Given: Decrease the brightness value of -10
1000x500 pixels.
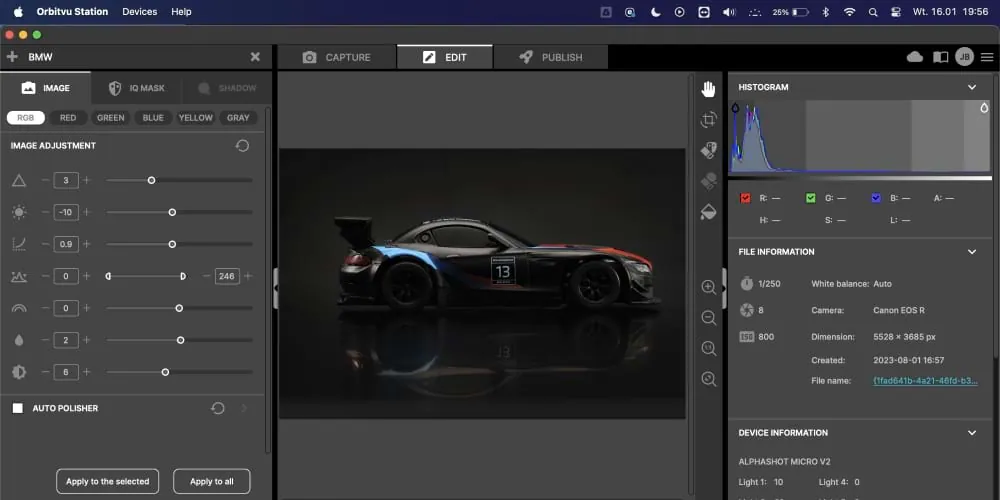Looking at the screenshot, I should (45, 212).
